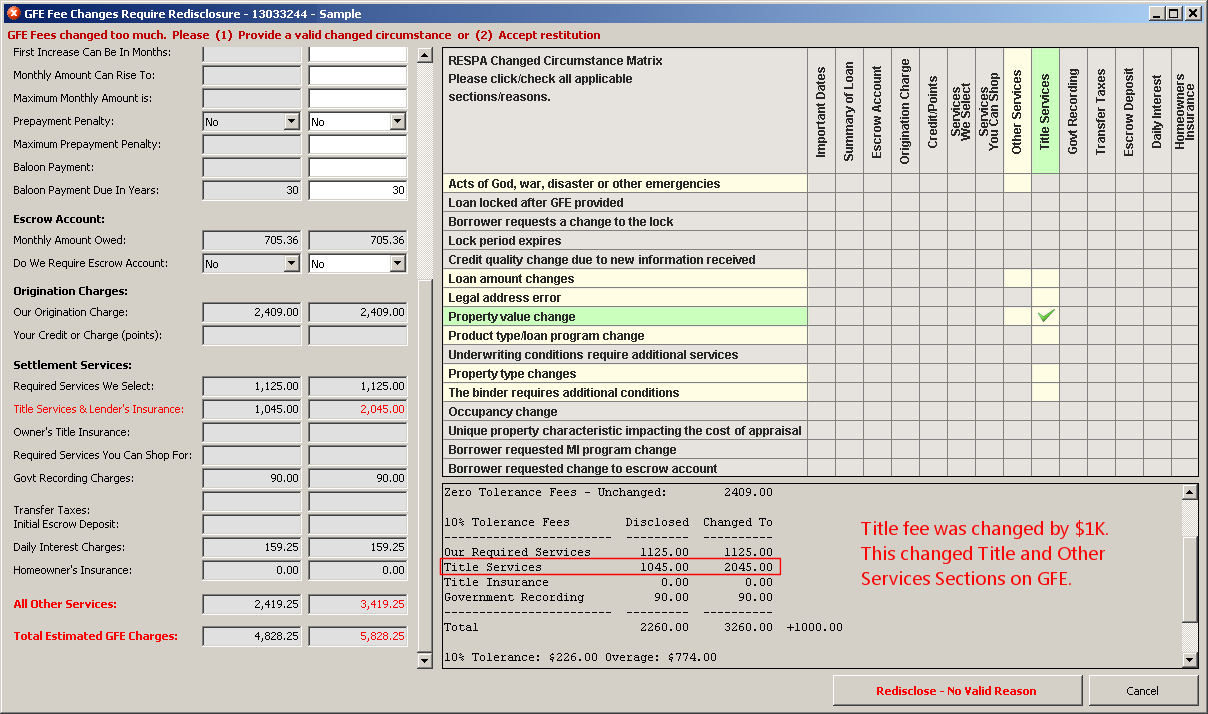The width and height of the screenshot is (1208, 714).
Task: Check Title Services for Loan amount changes
Action: pyautogui.click(x=1046, y=278)
